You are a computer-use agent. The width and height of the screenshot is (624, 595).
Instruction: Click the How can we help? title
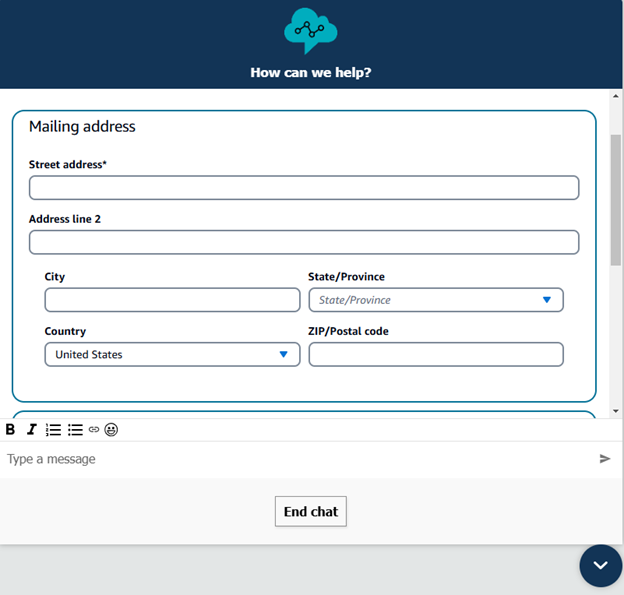click(311, 72)
